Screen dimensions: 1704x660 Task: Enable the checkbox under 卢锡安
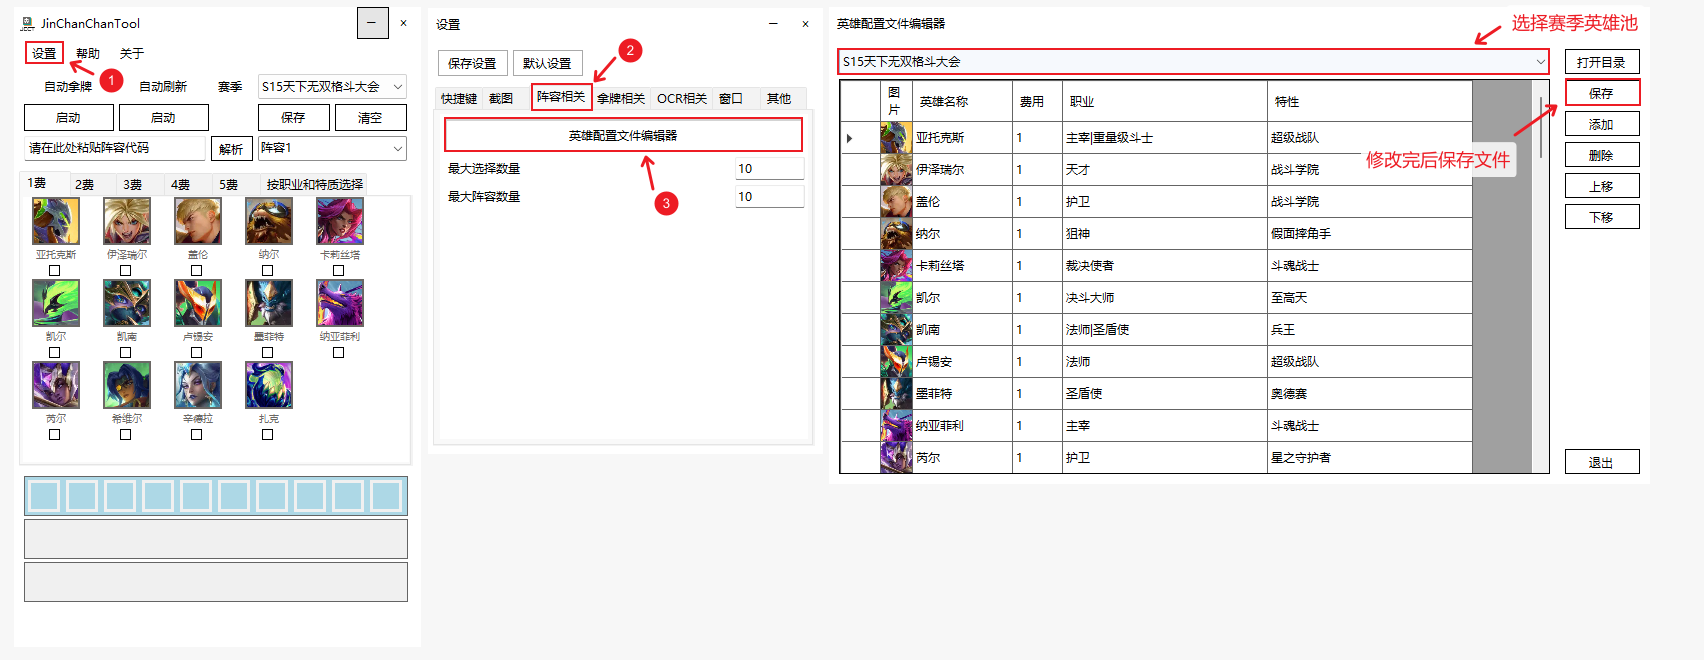click(x=197, y=352)
